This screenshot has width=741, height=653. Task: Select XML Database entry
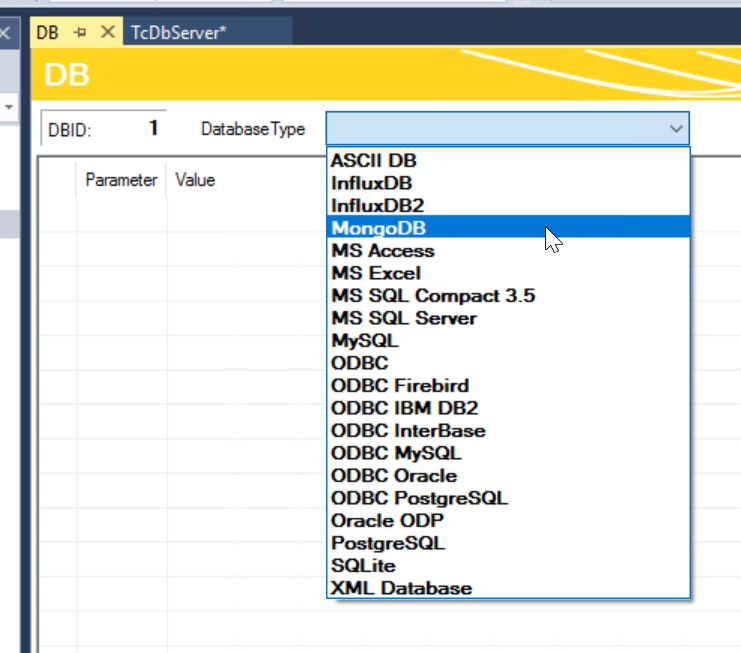[x=508, y=588]
